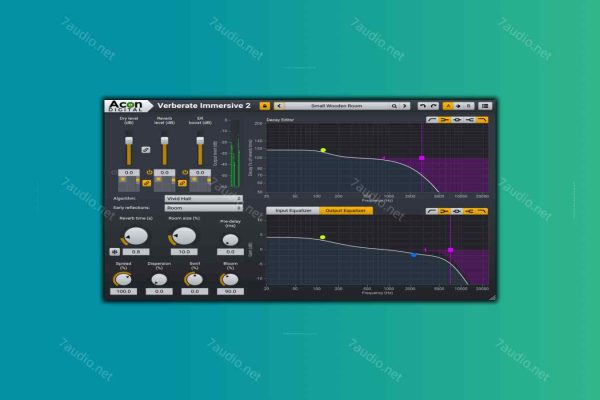The width and height of the screenshot is (600, 400).
Task: Click the Dispersion value field
Action: coord(159,291)
